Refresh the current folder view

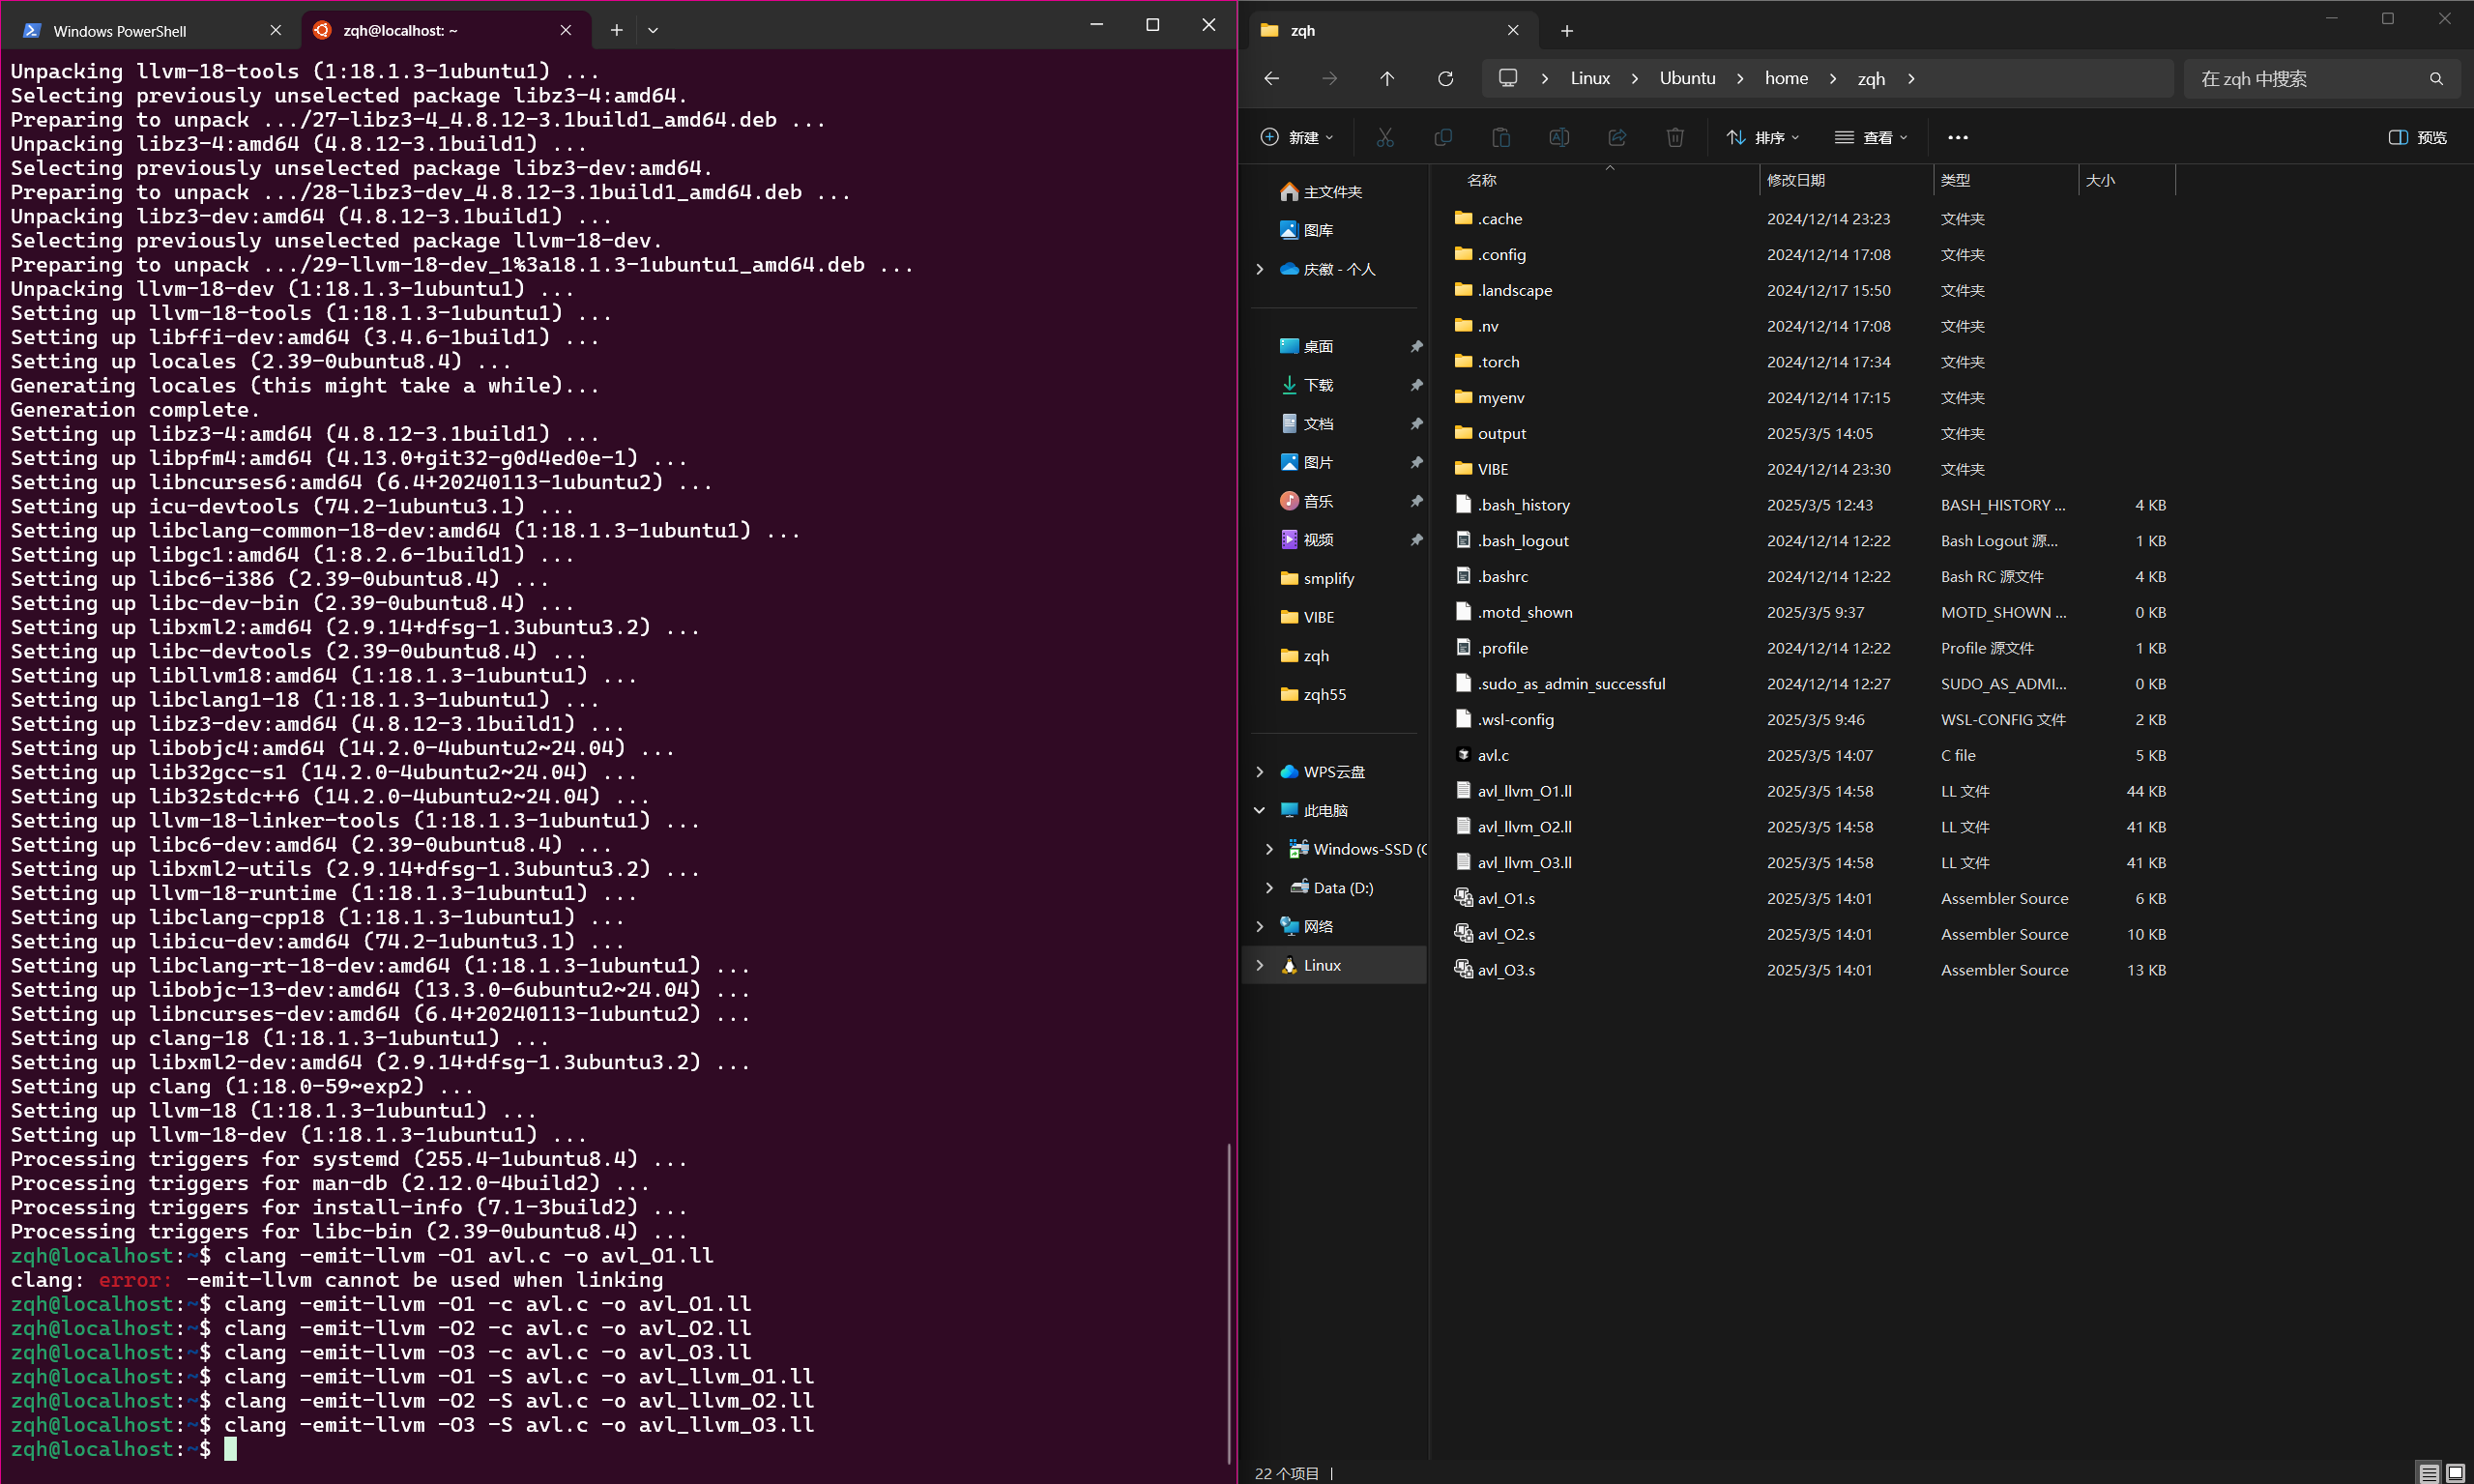pos(1445,78)
